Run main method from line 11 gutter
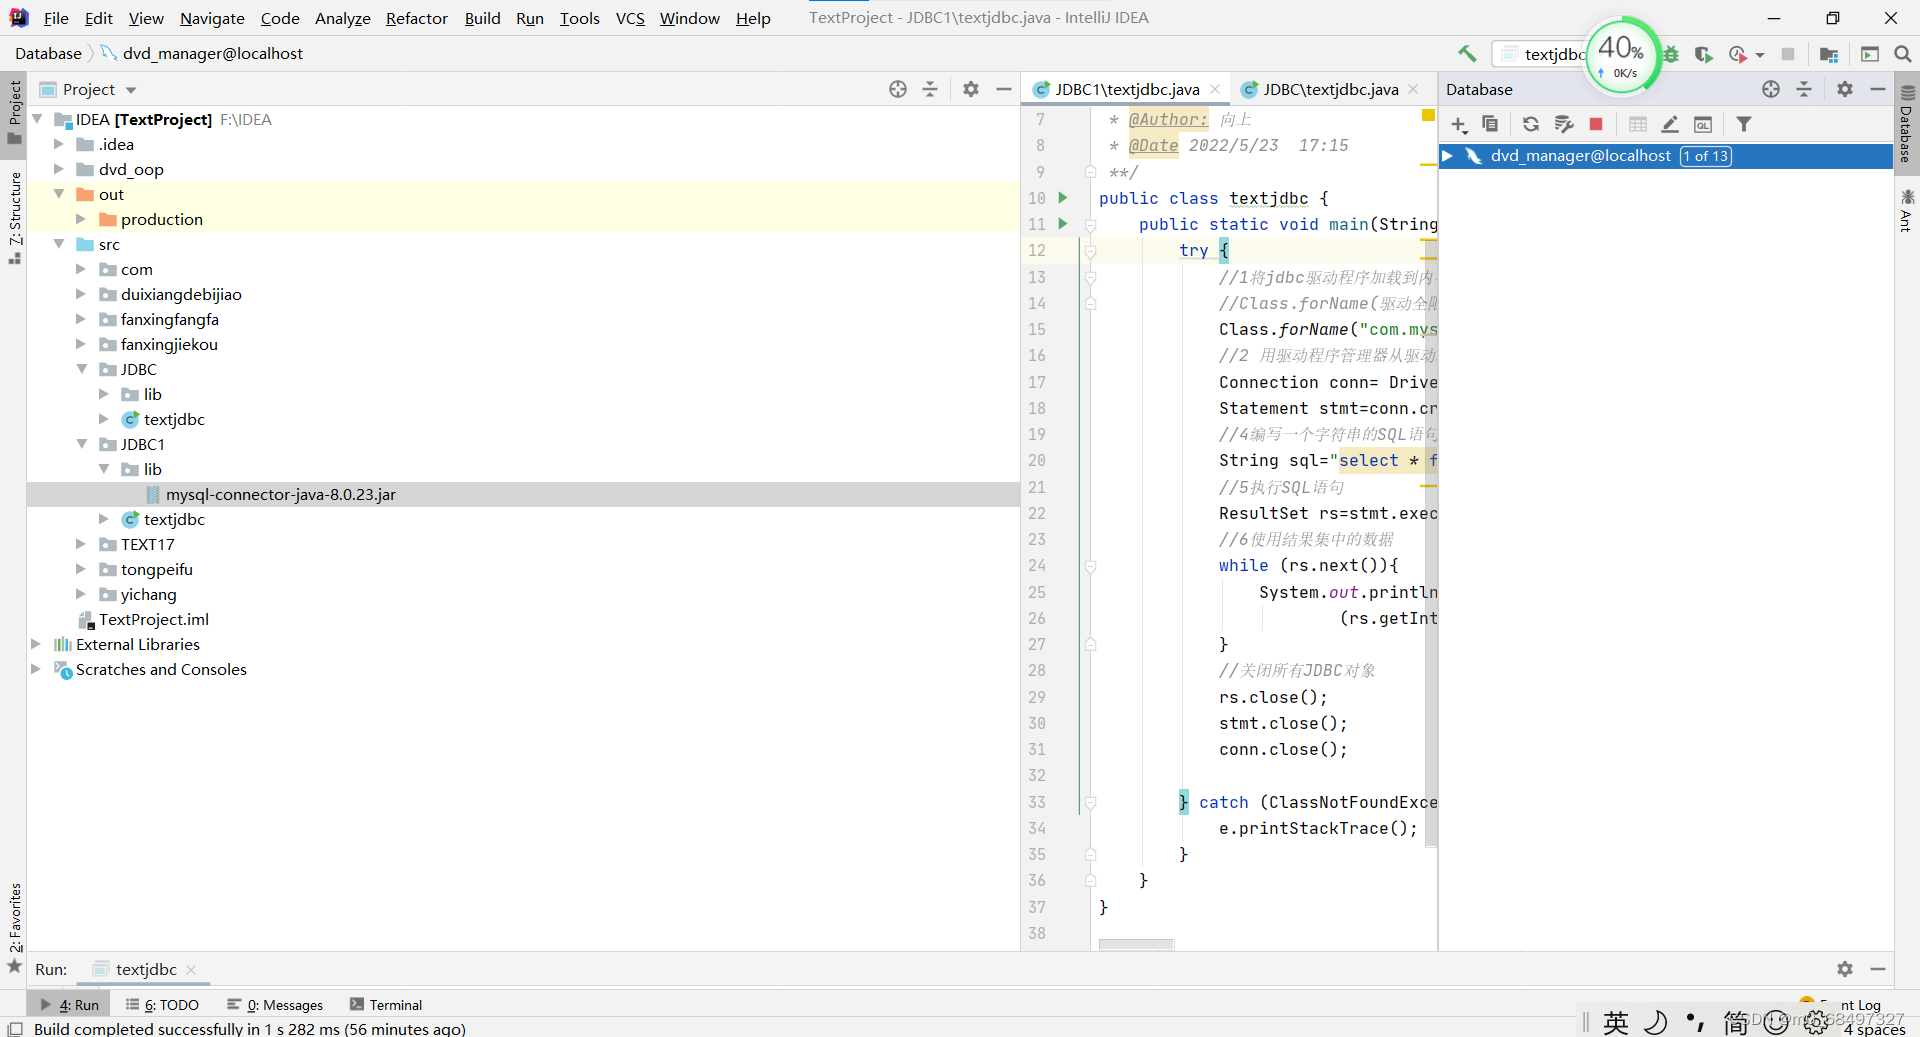Screen dimensions: 1920x1037 coord(1063,224)
